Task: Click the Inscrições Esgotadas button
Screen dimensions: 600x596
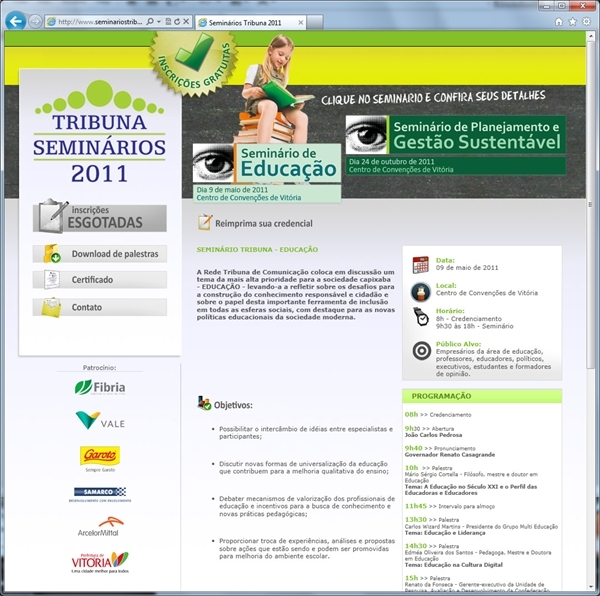Action: (x=99, y=217)
